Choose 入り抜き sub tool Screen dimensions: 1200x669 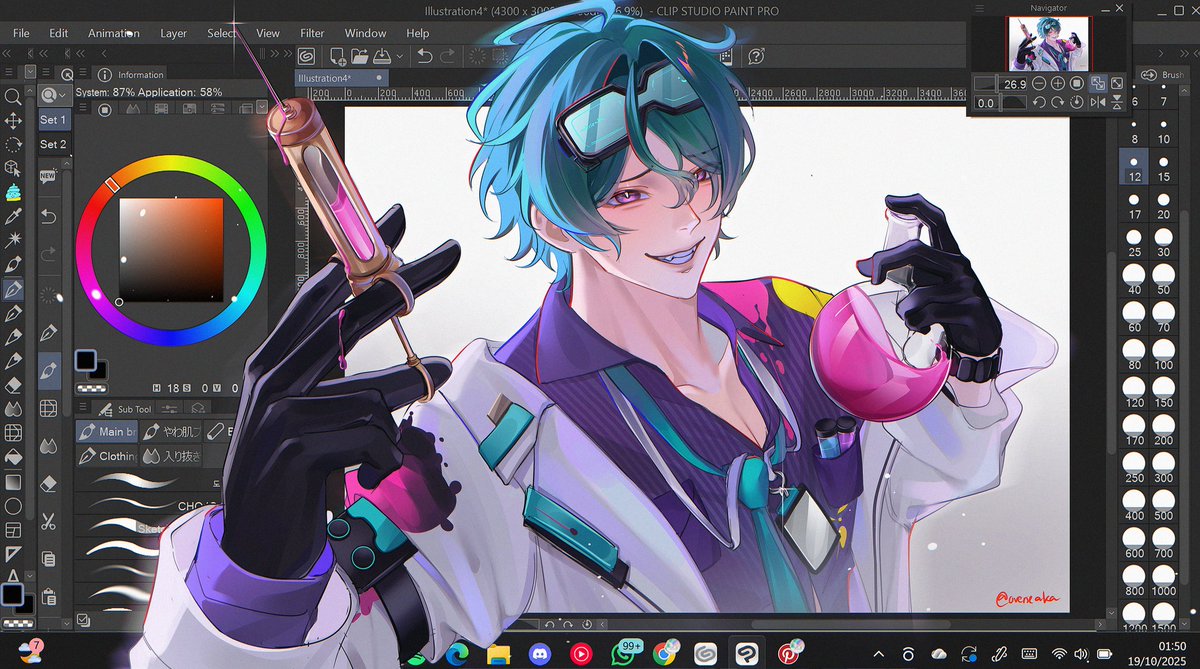(170, 456)
